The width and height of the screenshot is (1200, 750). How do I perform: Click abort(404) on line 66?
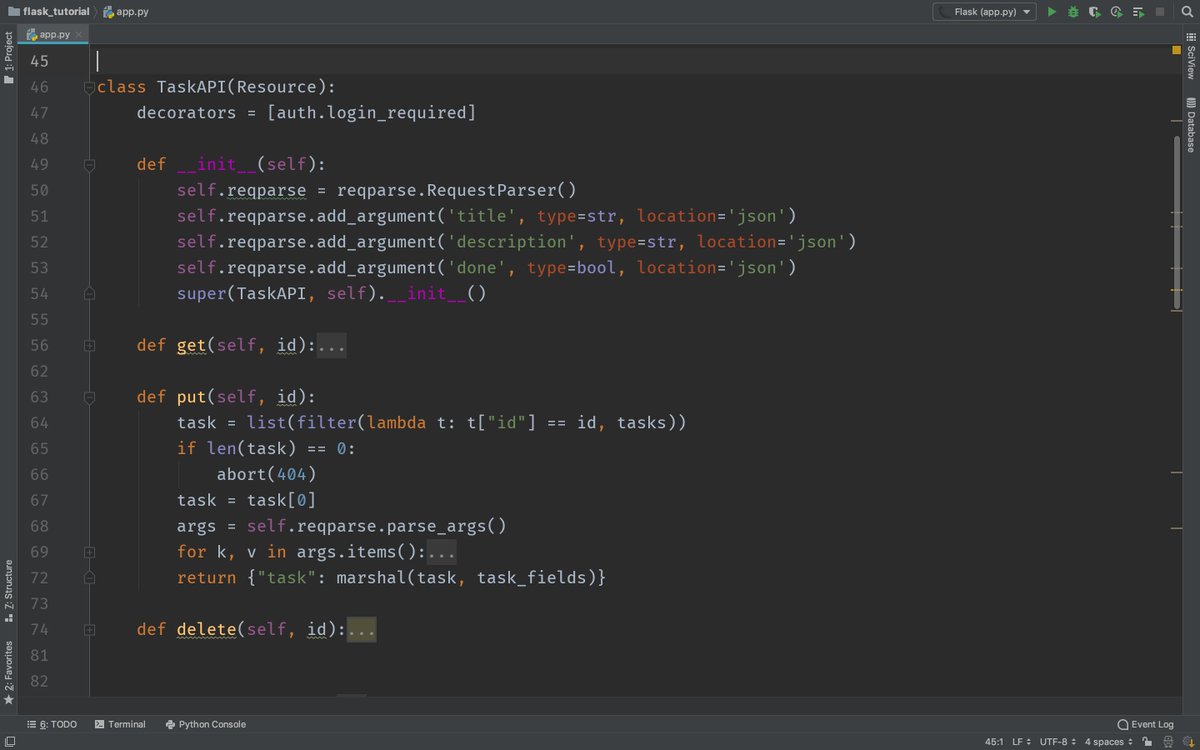point(267,475)
